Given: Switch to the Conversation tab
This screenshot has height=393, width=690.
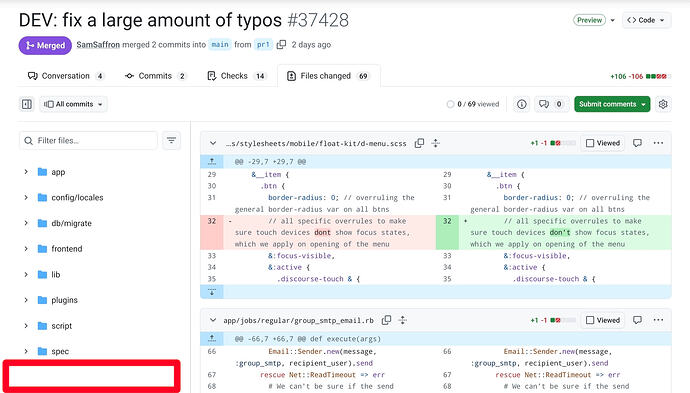Looking at the screenshot, I should coord(66,76).
